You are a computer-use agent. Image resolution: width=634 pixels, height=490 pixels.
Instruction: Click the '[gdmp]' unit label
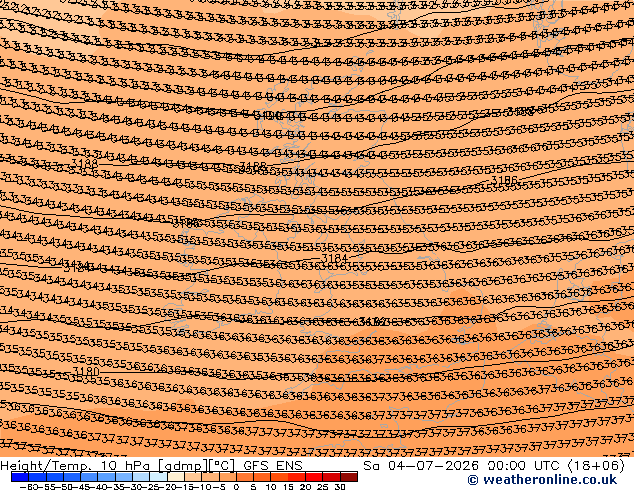coord(183,466)
